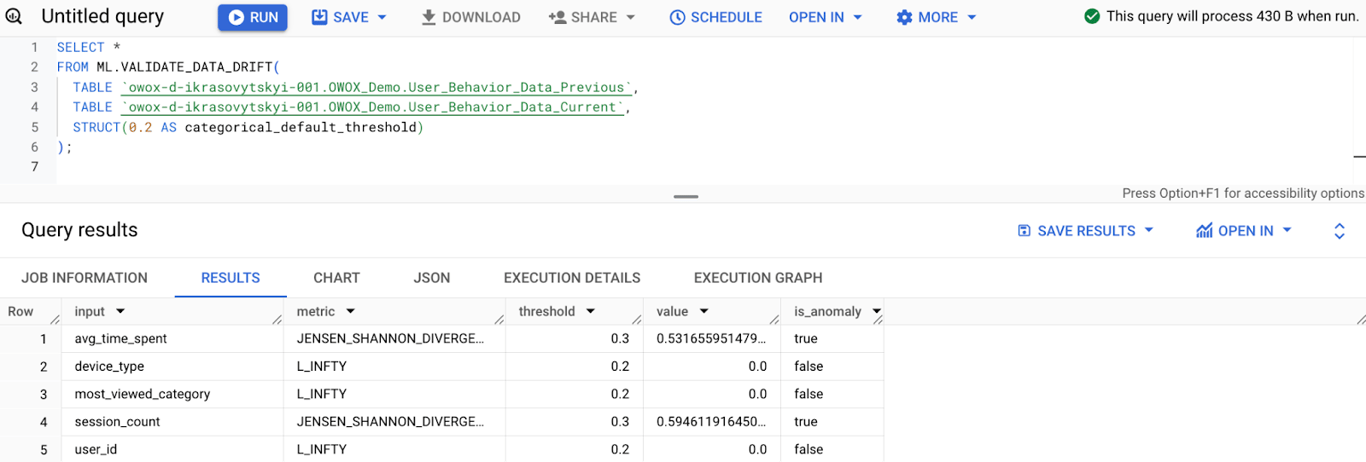The image size is (1366, 462).
Task: Click the threshold 0.3 cell for avg_time_spent
Action: coord(575,339)
